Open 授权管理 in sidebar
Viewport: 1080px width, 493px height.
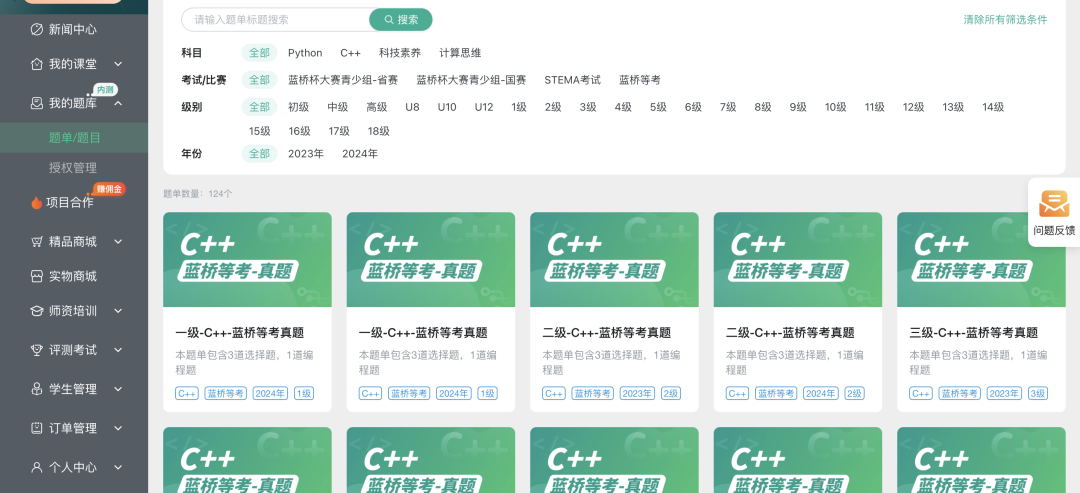(73, 168)
